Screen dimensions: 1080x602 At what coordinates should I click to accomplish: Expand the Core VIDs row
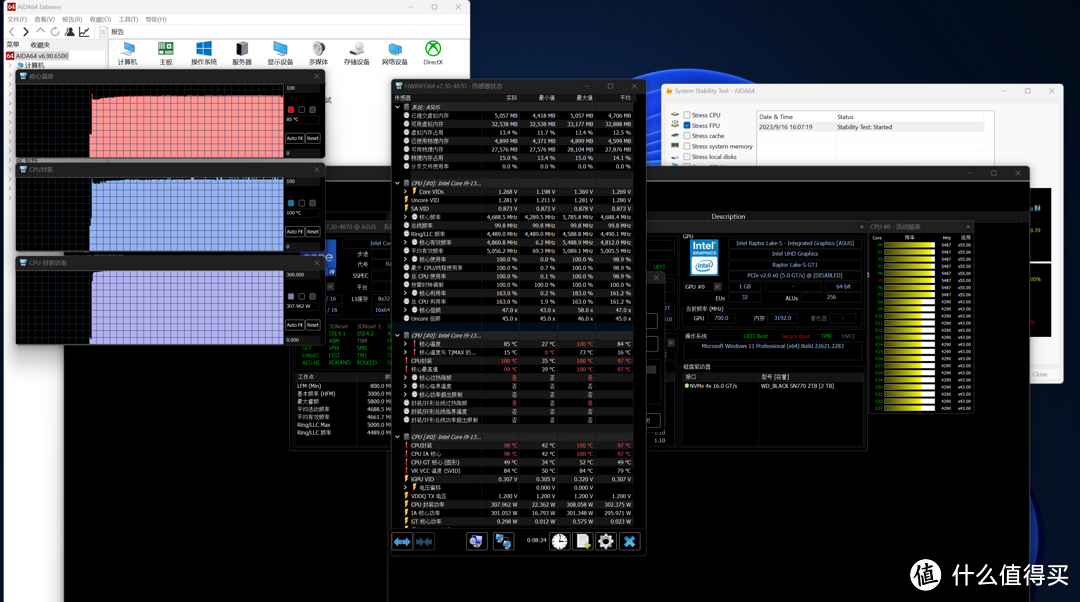pos(406,191)
